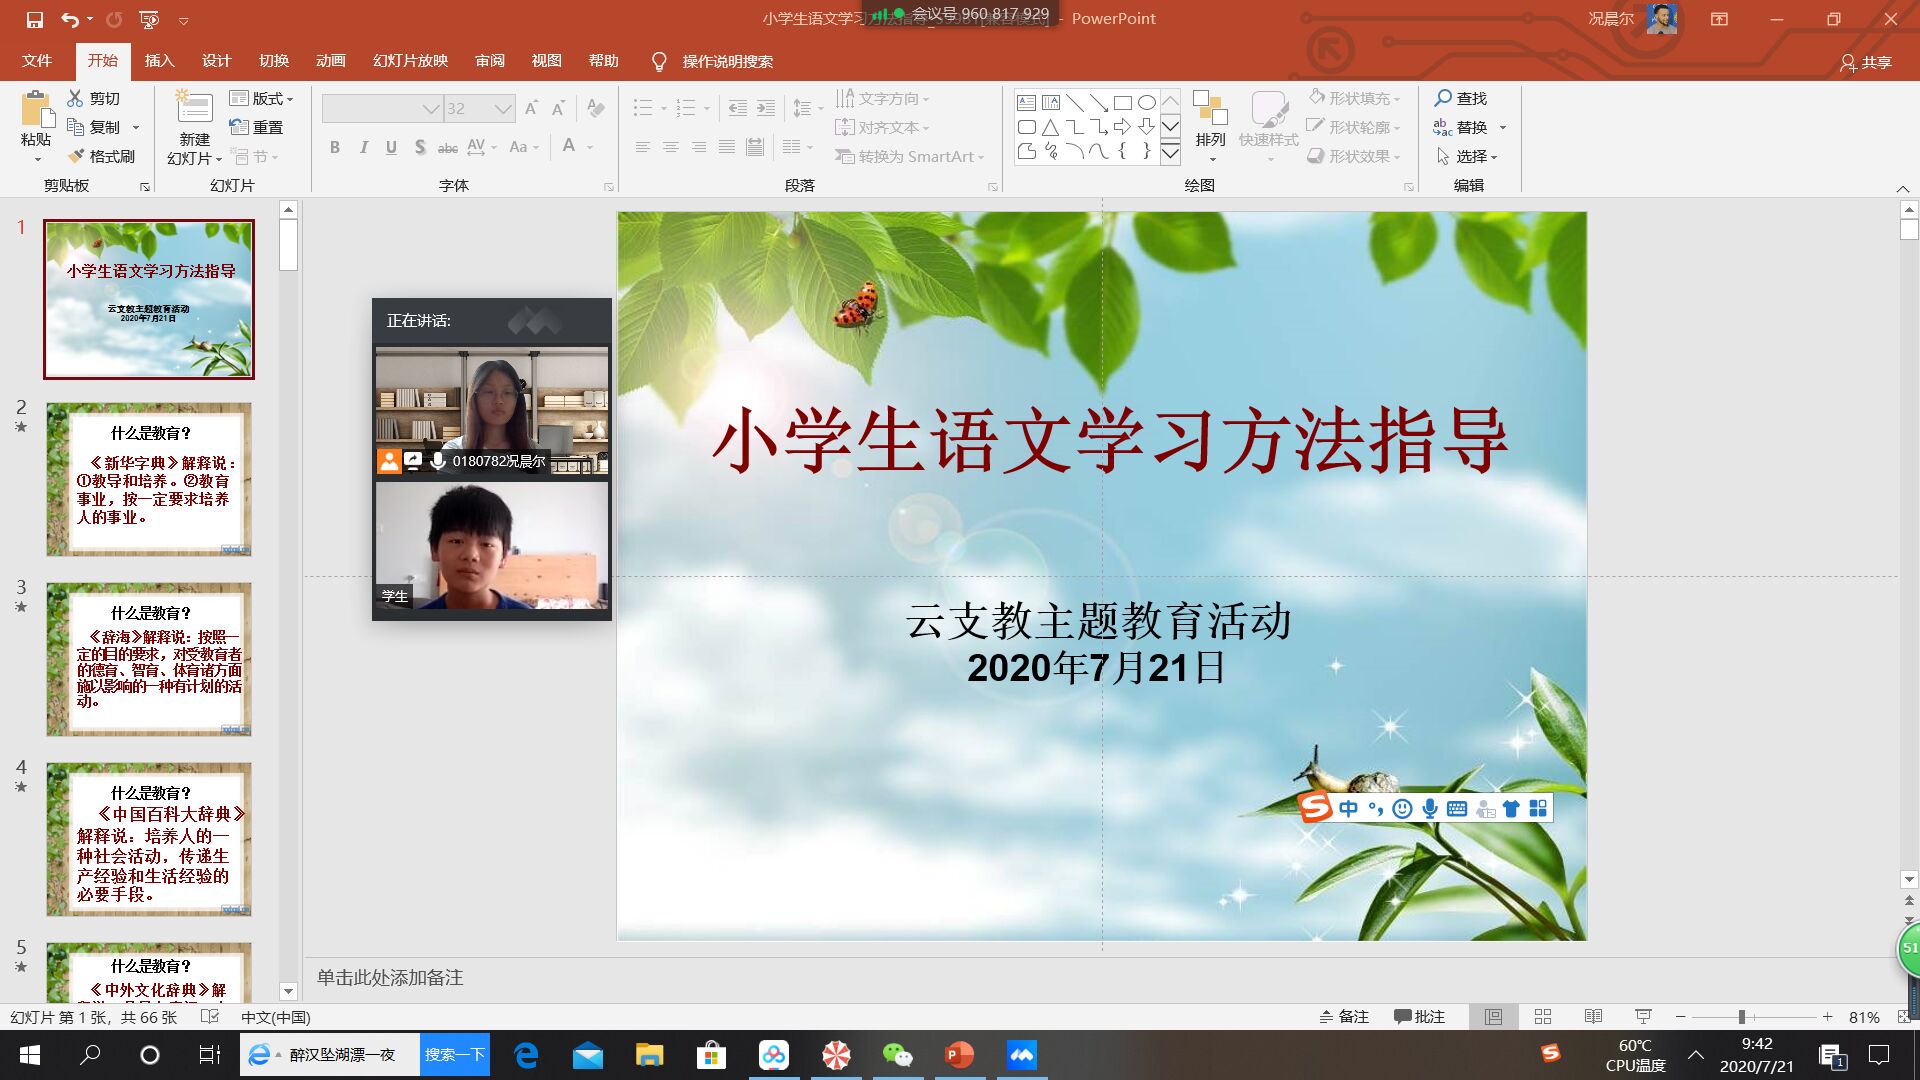Clear all formatting icon

[x=596, y=108]
